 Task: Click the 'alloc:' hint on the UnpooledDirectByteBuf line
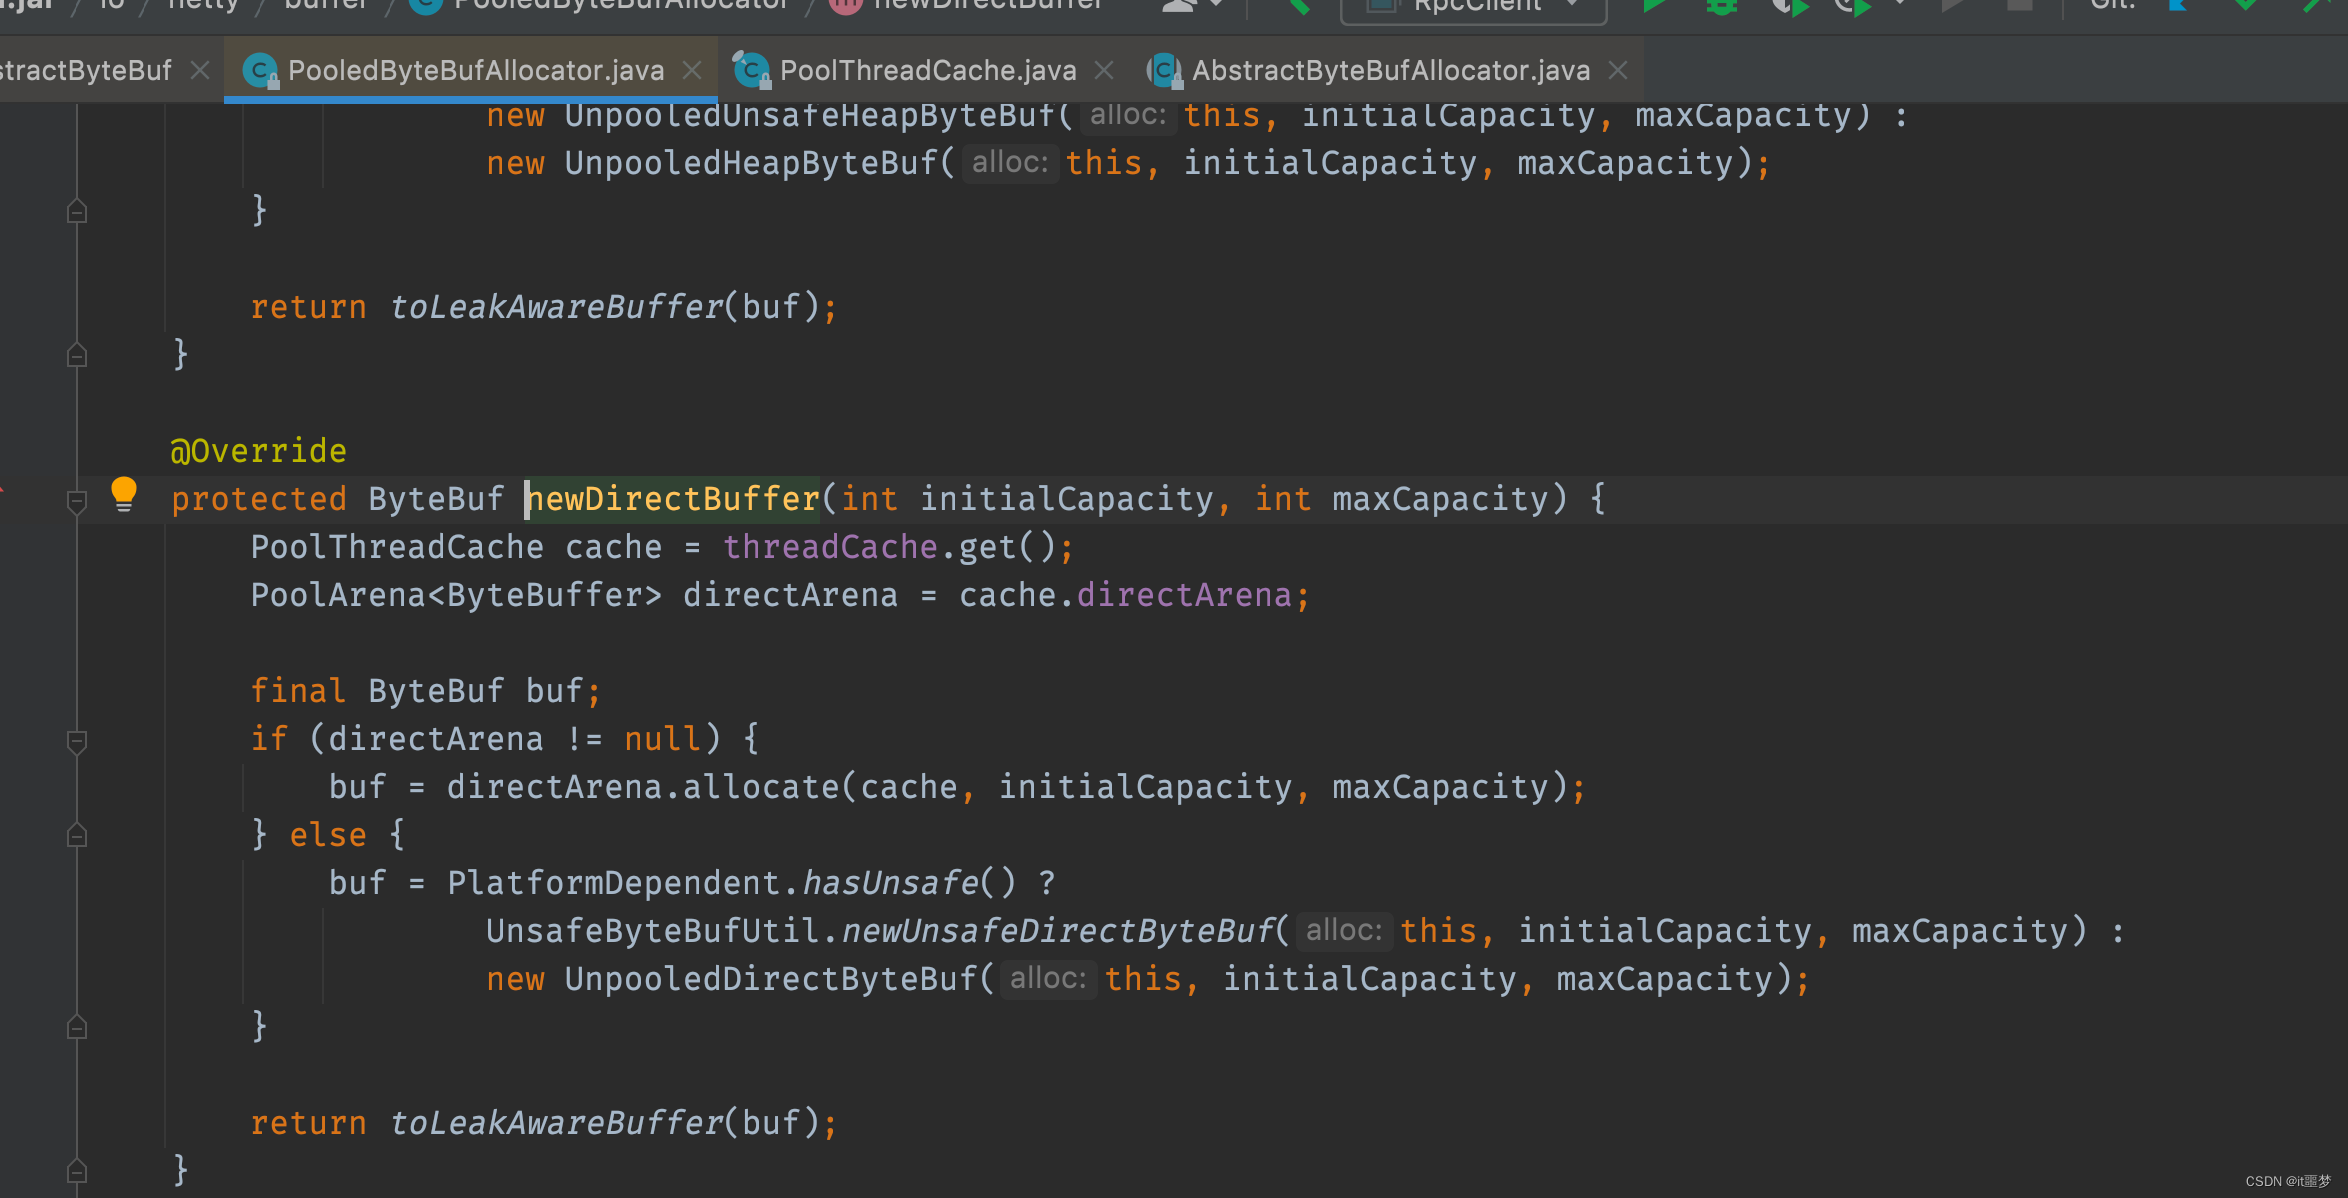(1048, 978)
